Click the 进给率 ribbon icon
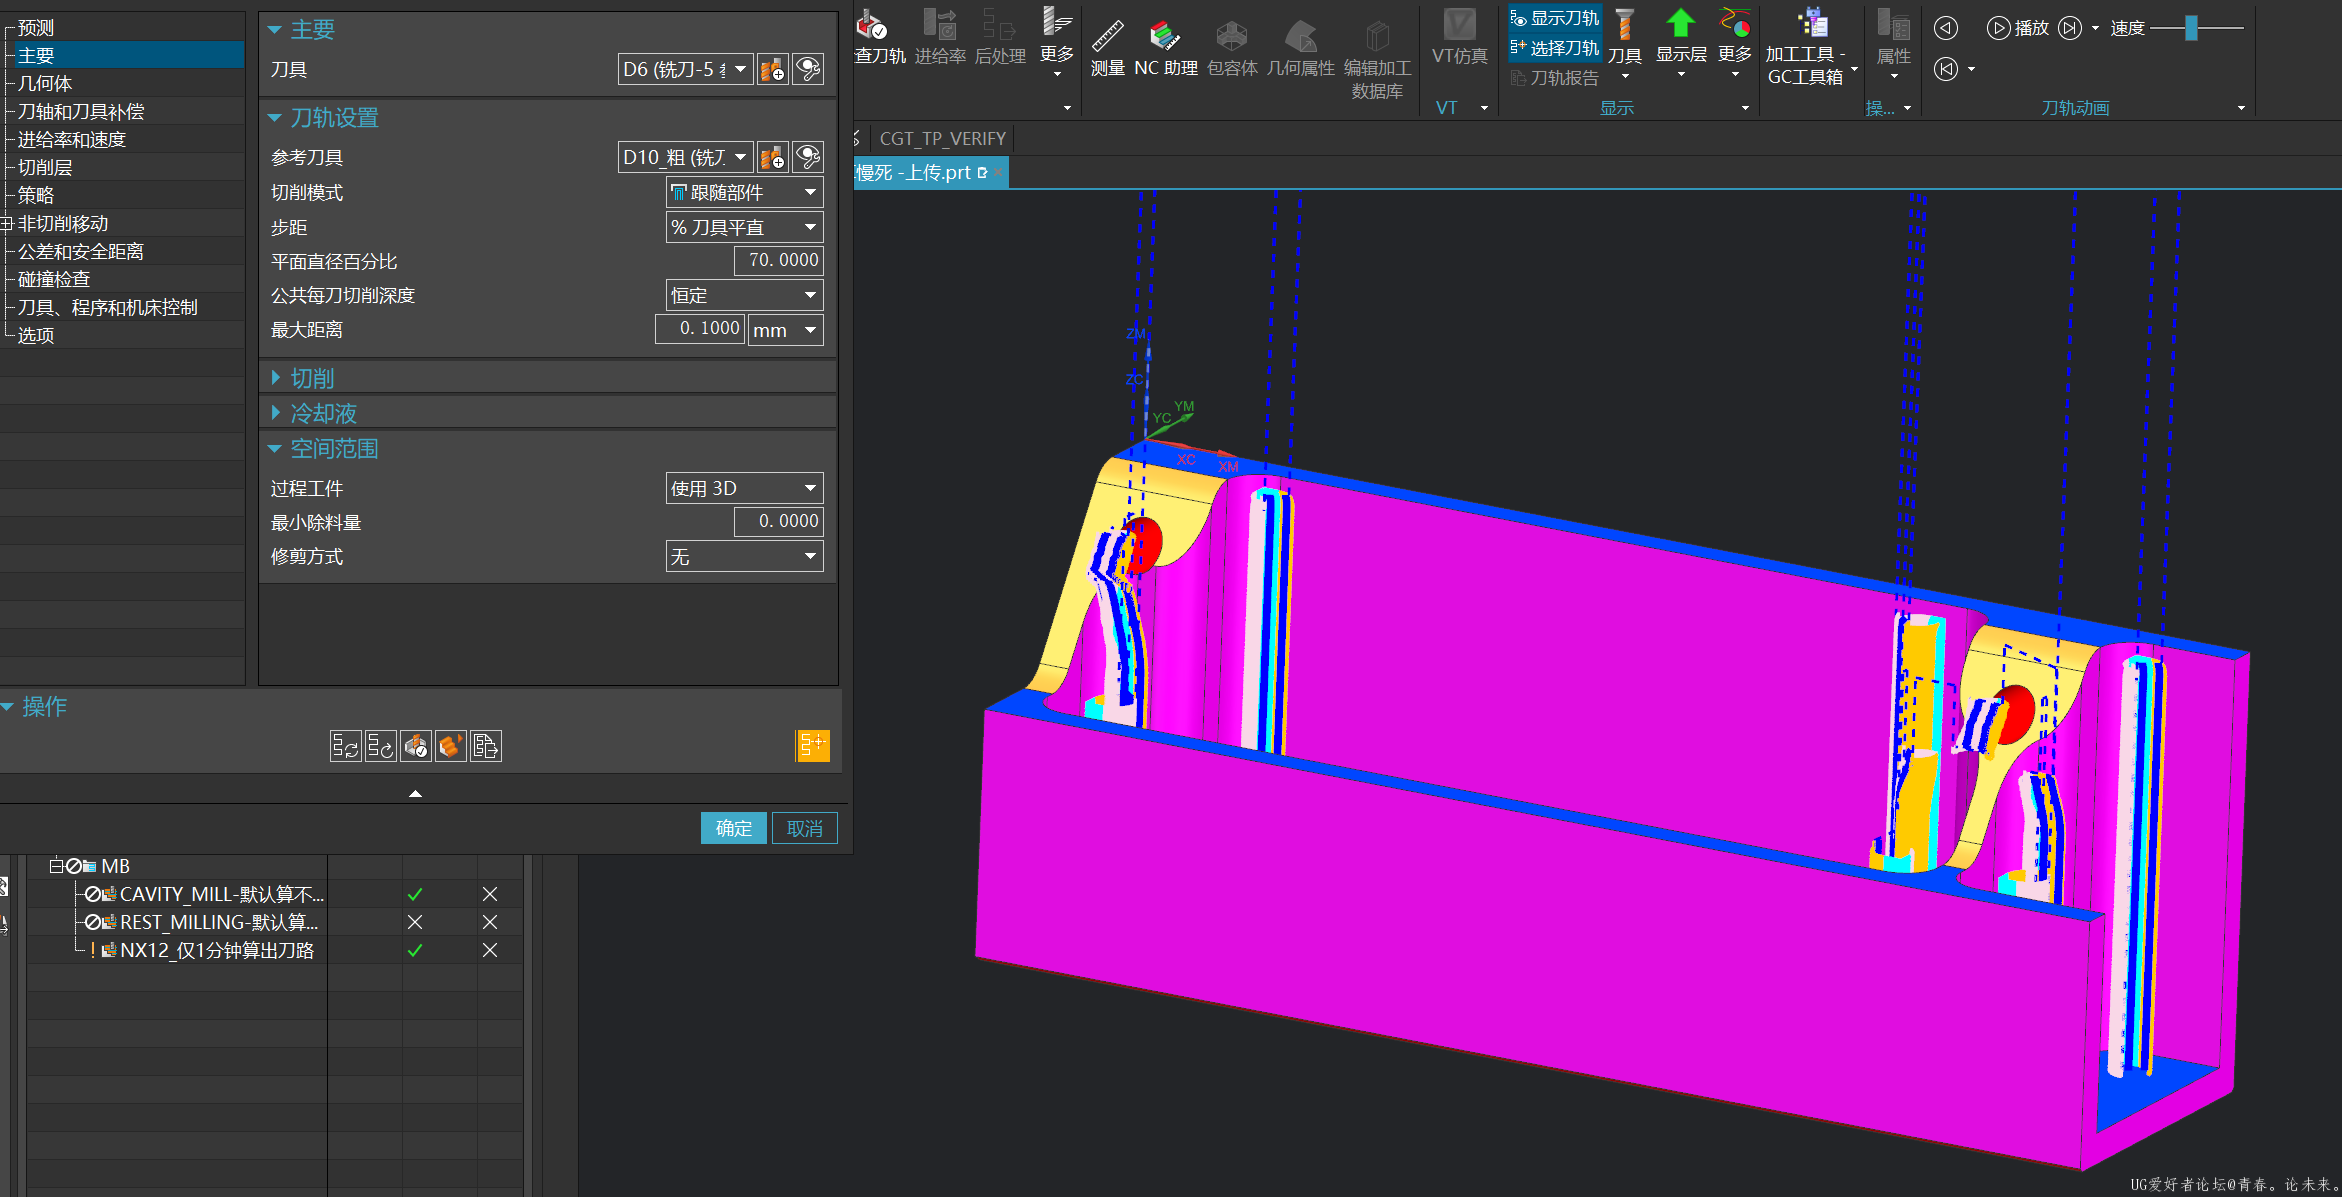 click(940, 36)
